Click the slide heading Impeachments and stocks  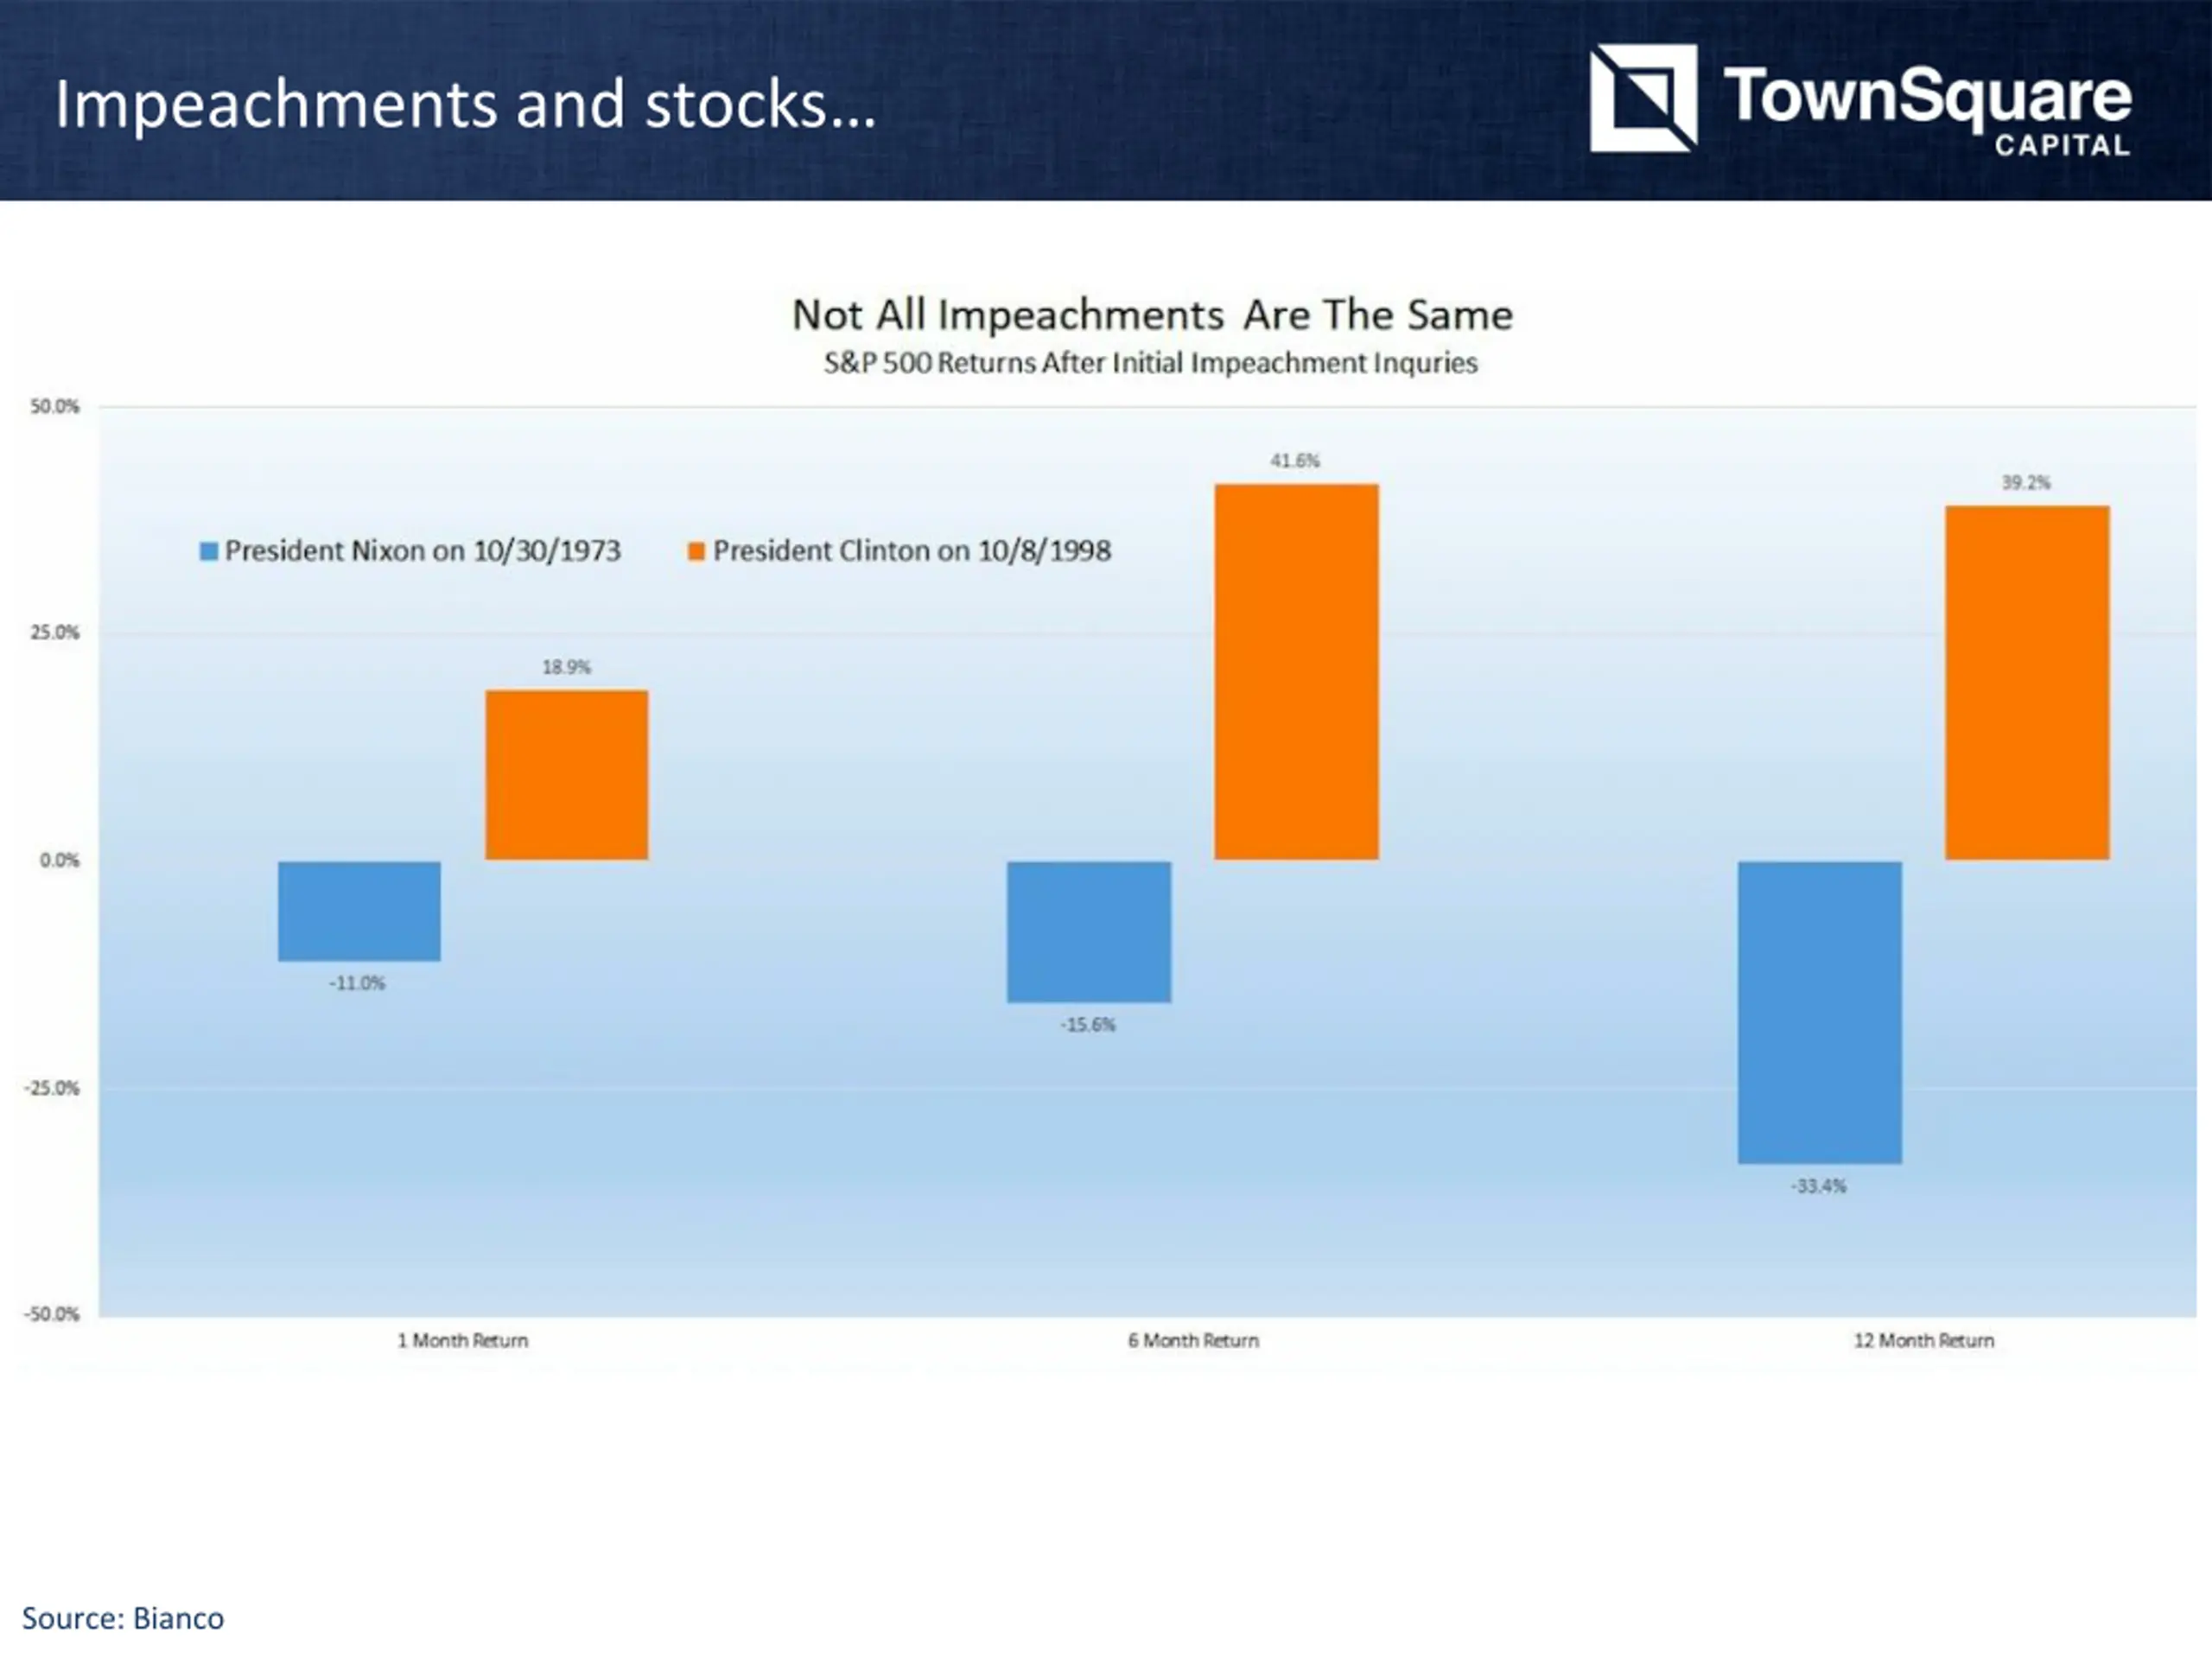click(x=465, y=104)
